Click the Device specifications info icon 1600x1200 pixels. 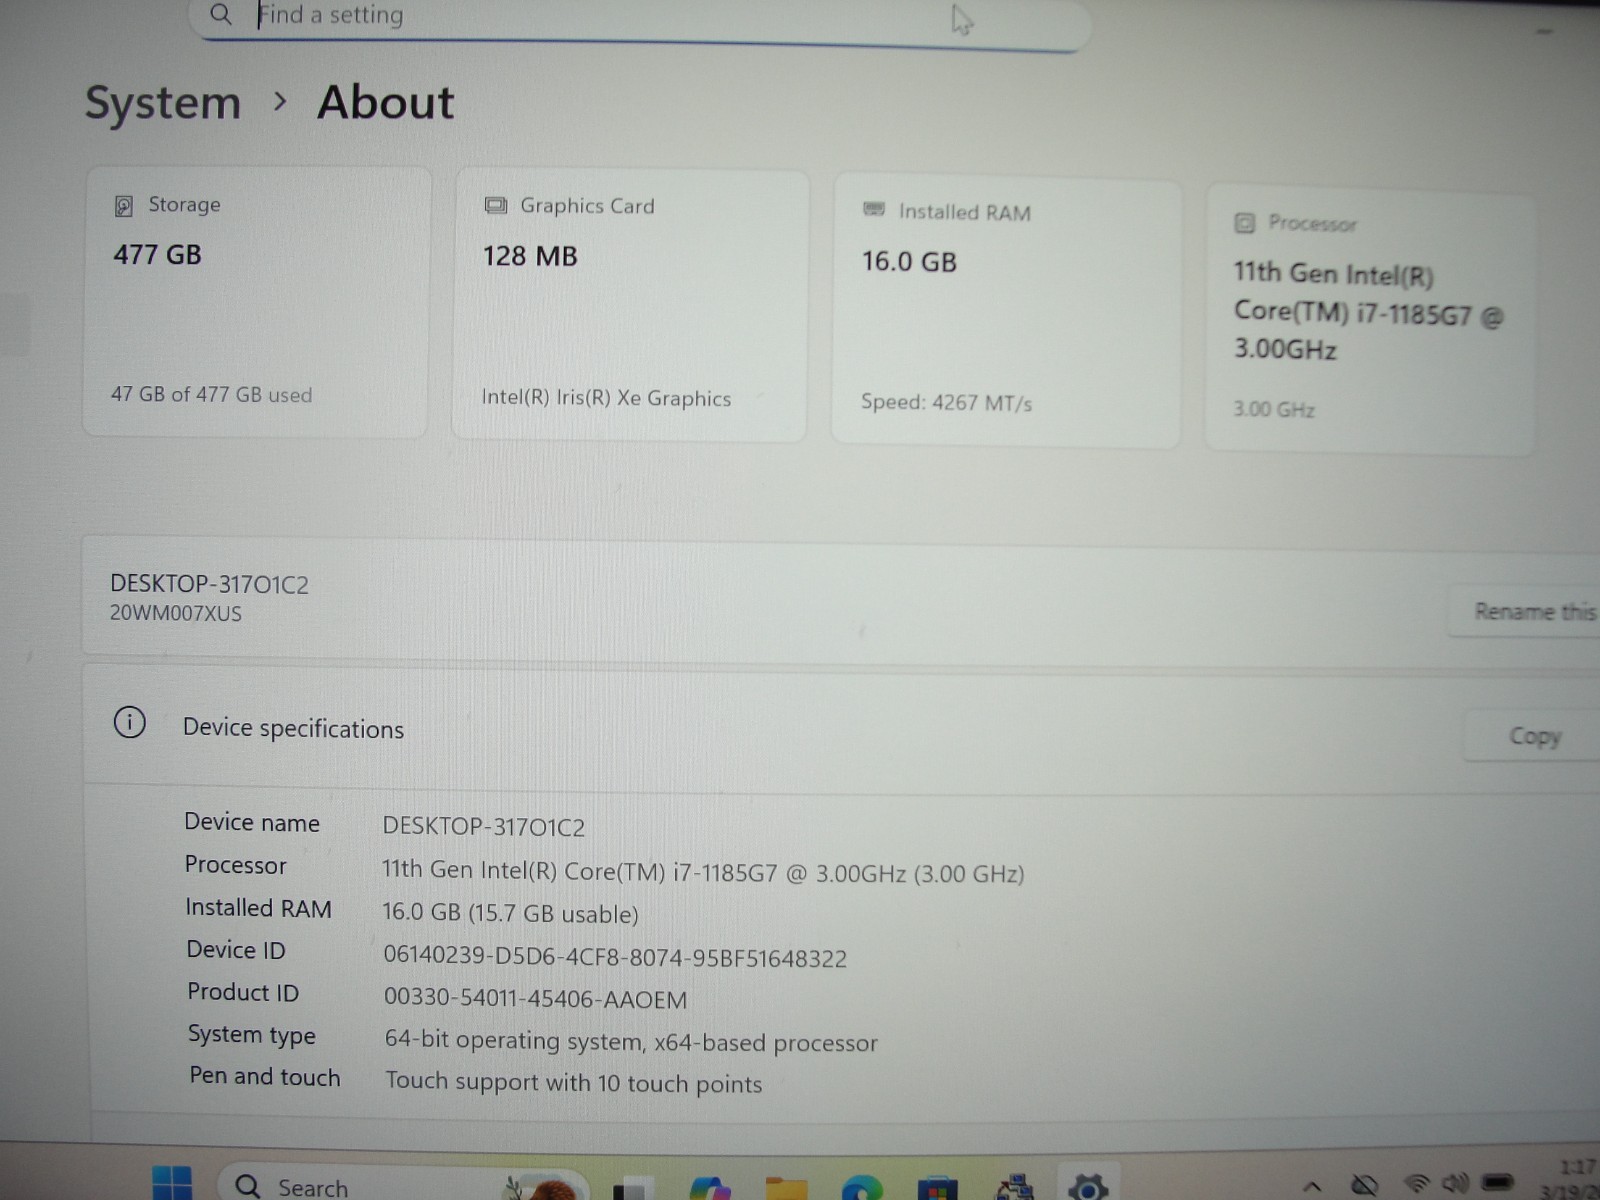coord(130,722)
